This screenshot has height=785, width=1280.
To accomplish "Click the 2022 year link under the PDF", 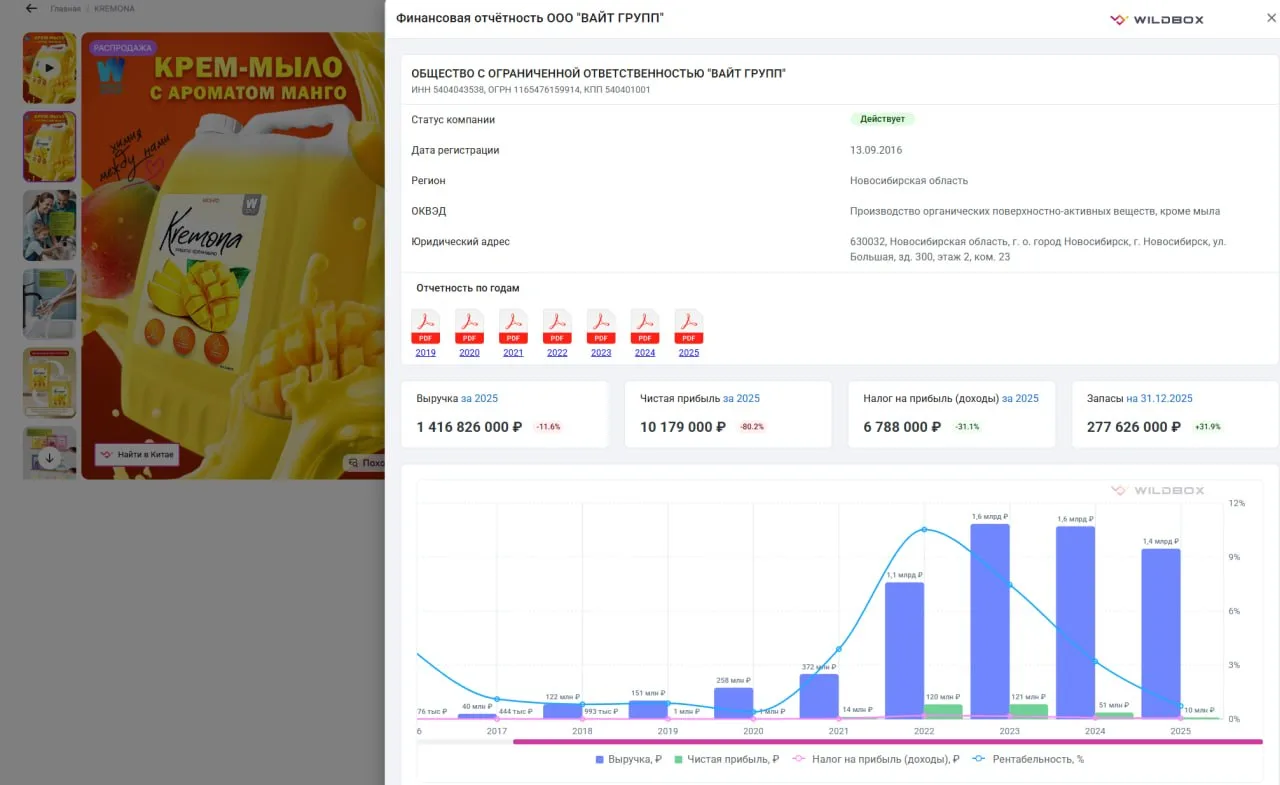I will point(557,353).
